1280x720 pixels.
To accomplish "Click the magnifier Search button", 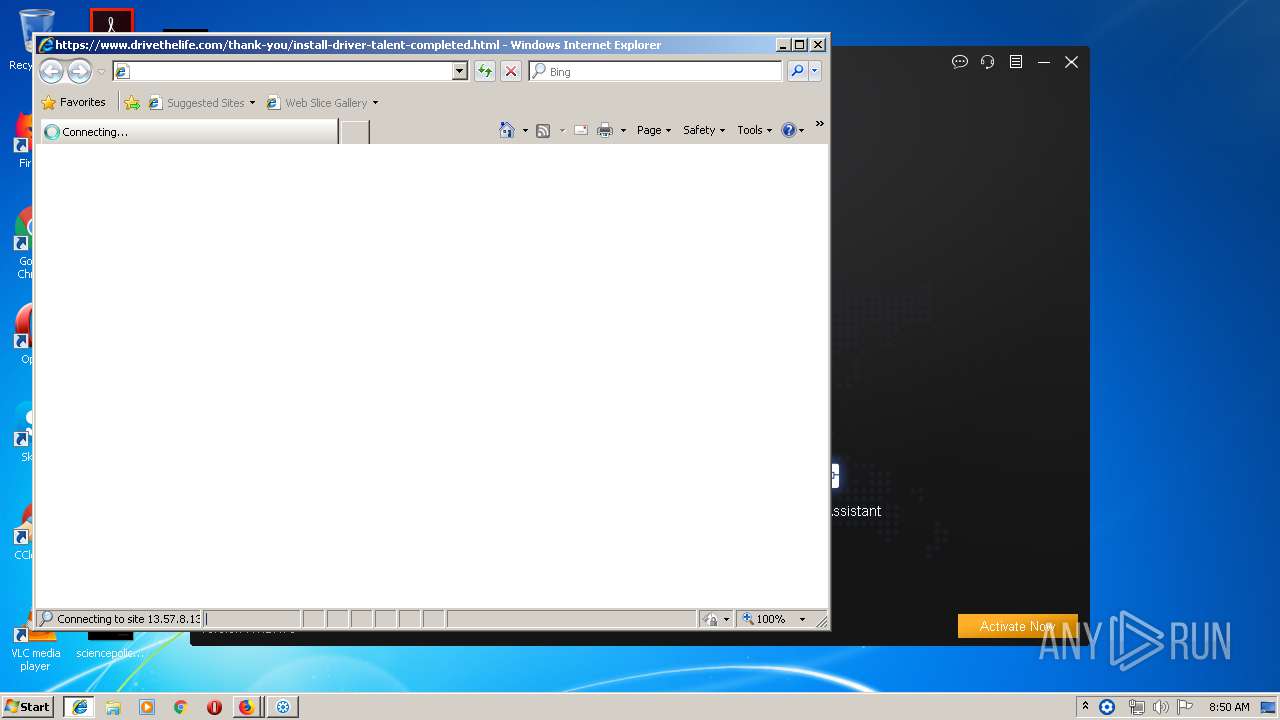I will click(797, 71).
